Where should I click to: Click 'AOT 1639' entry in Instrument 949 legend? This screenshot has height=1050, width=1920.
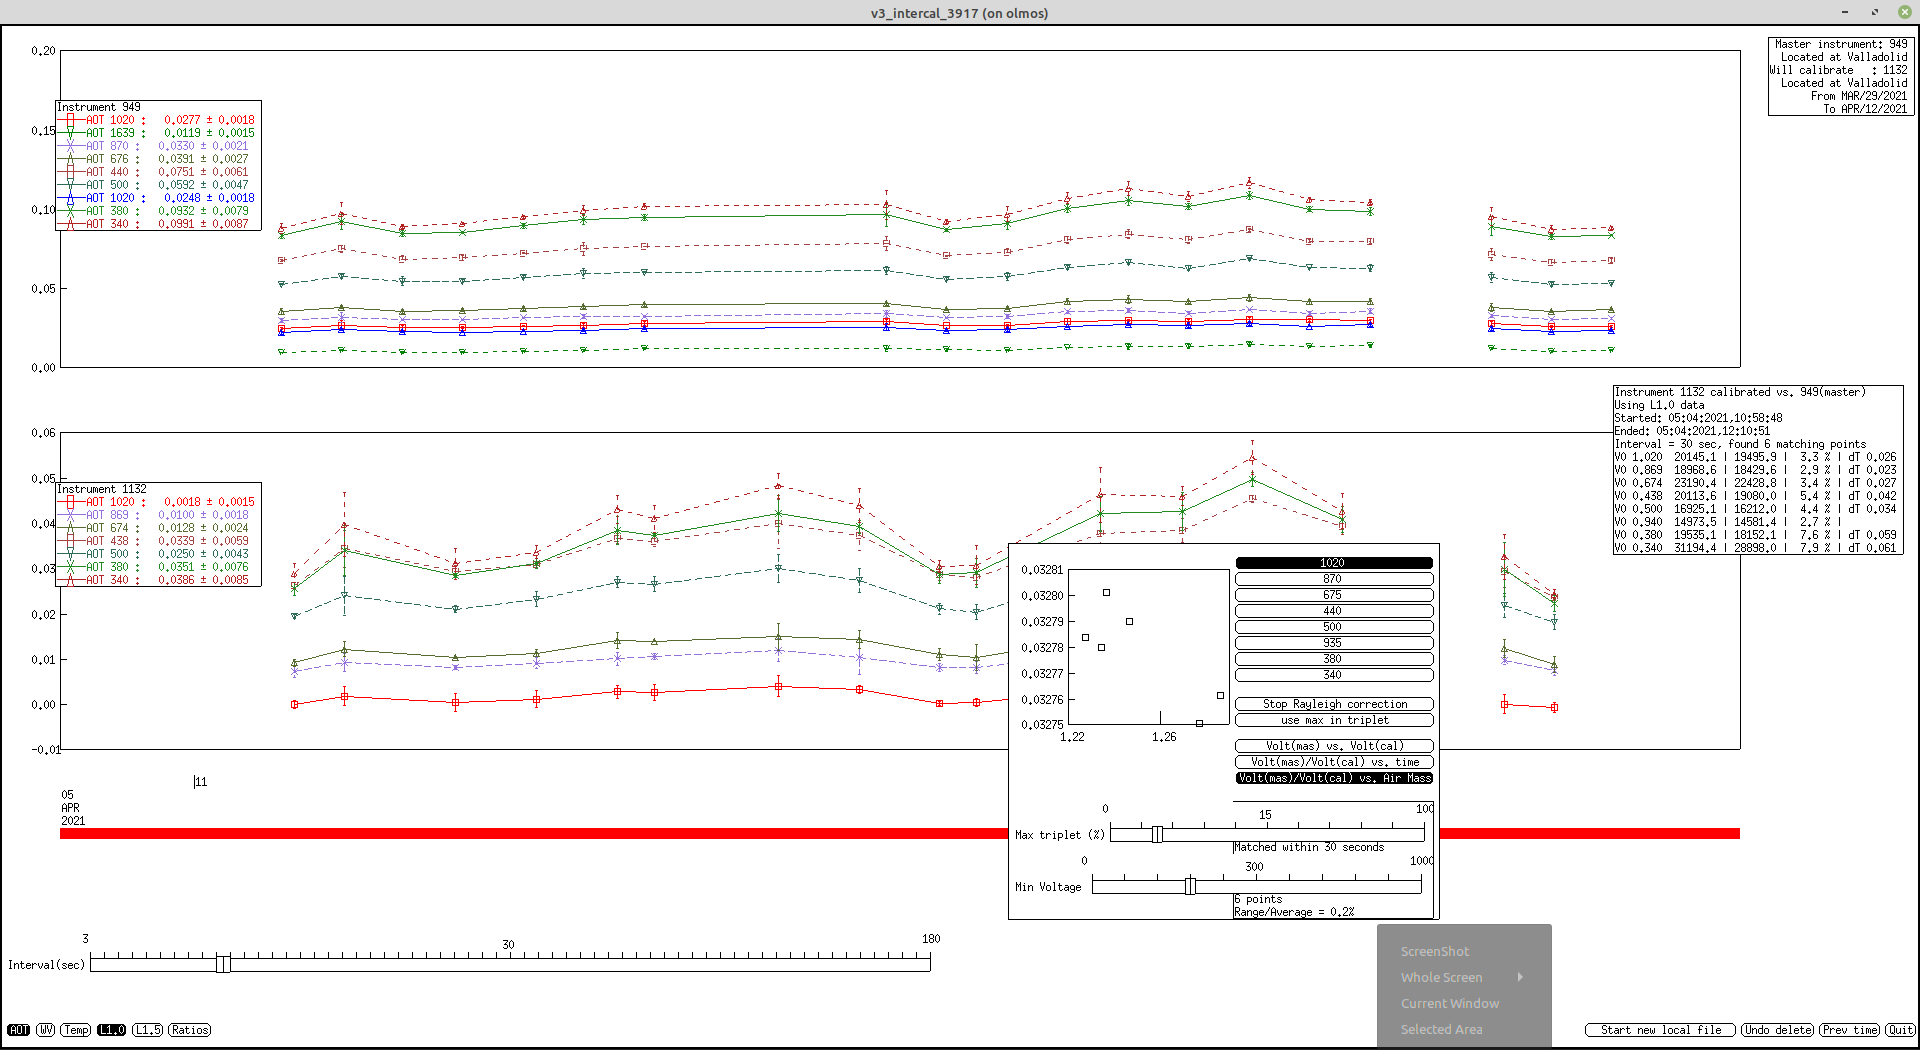click(x=156, y=133)
